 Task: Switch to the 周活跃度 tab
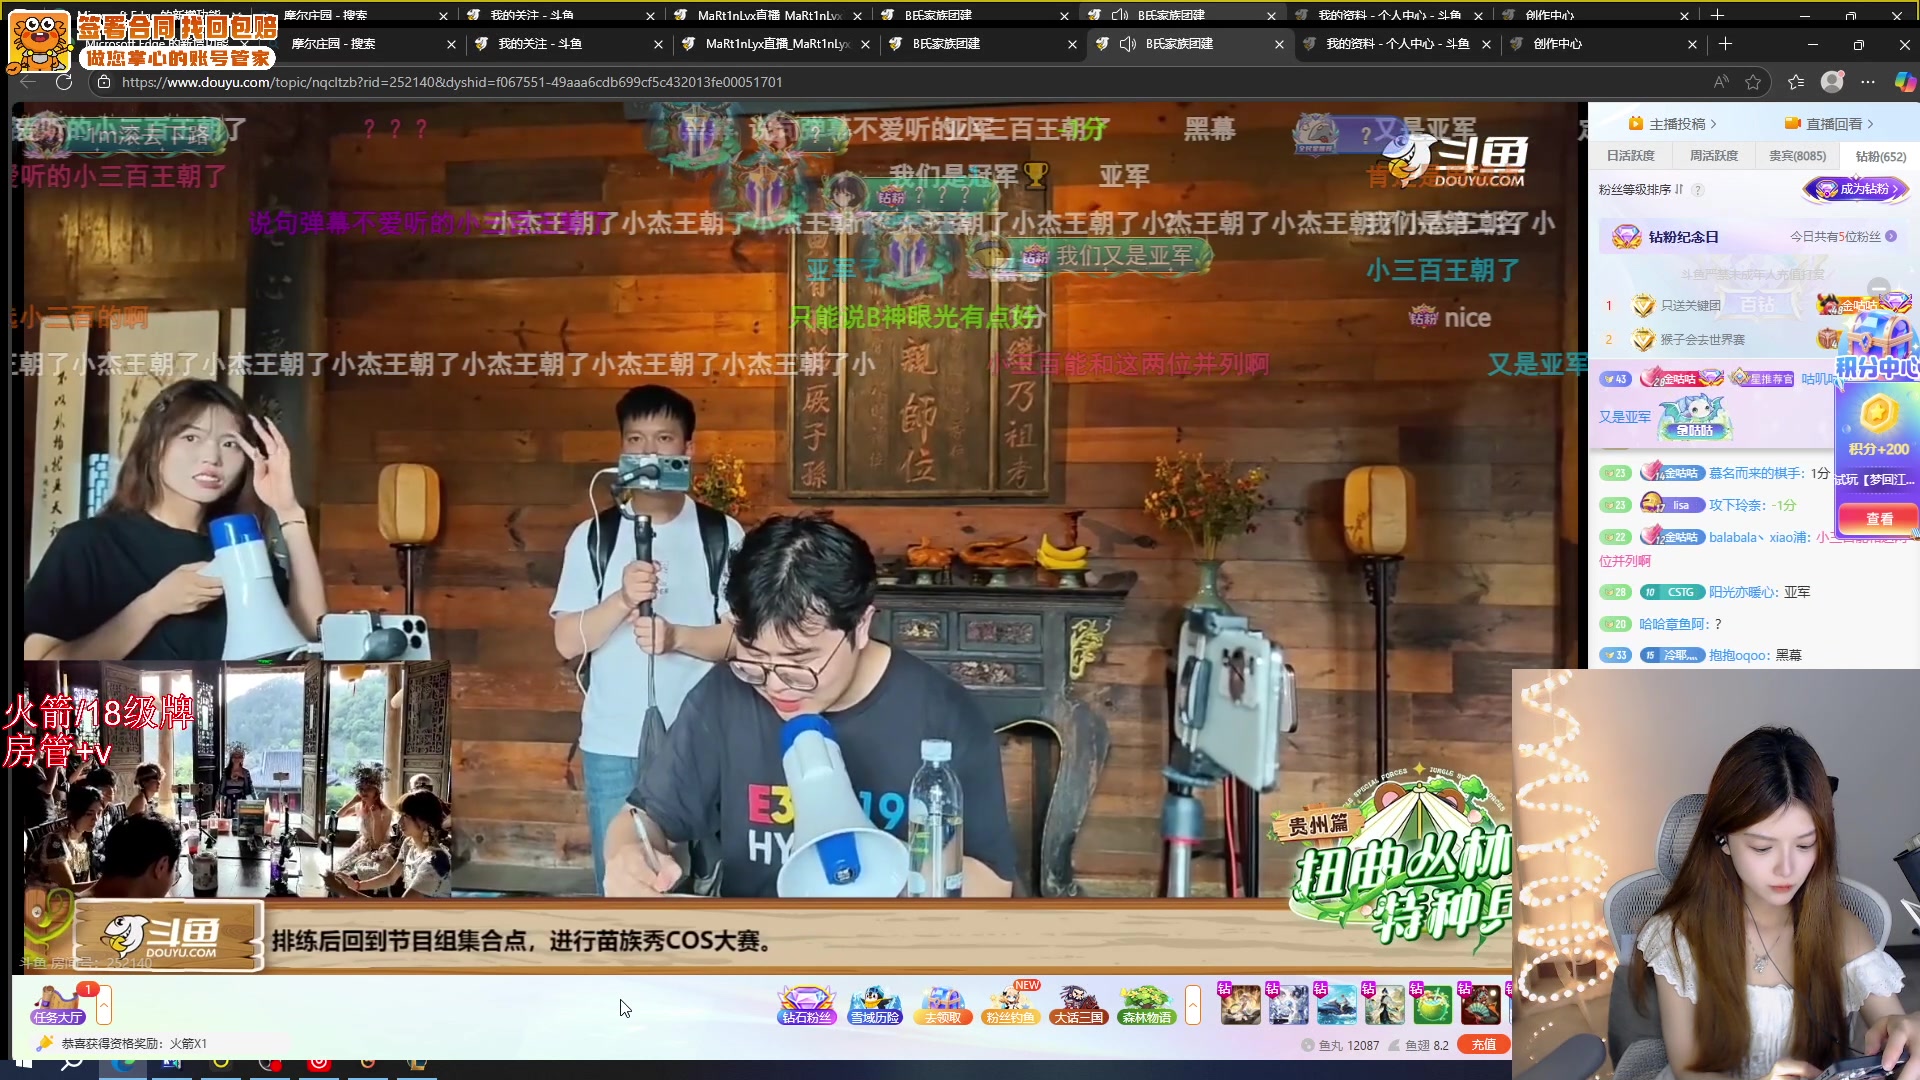(1713, 156)
